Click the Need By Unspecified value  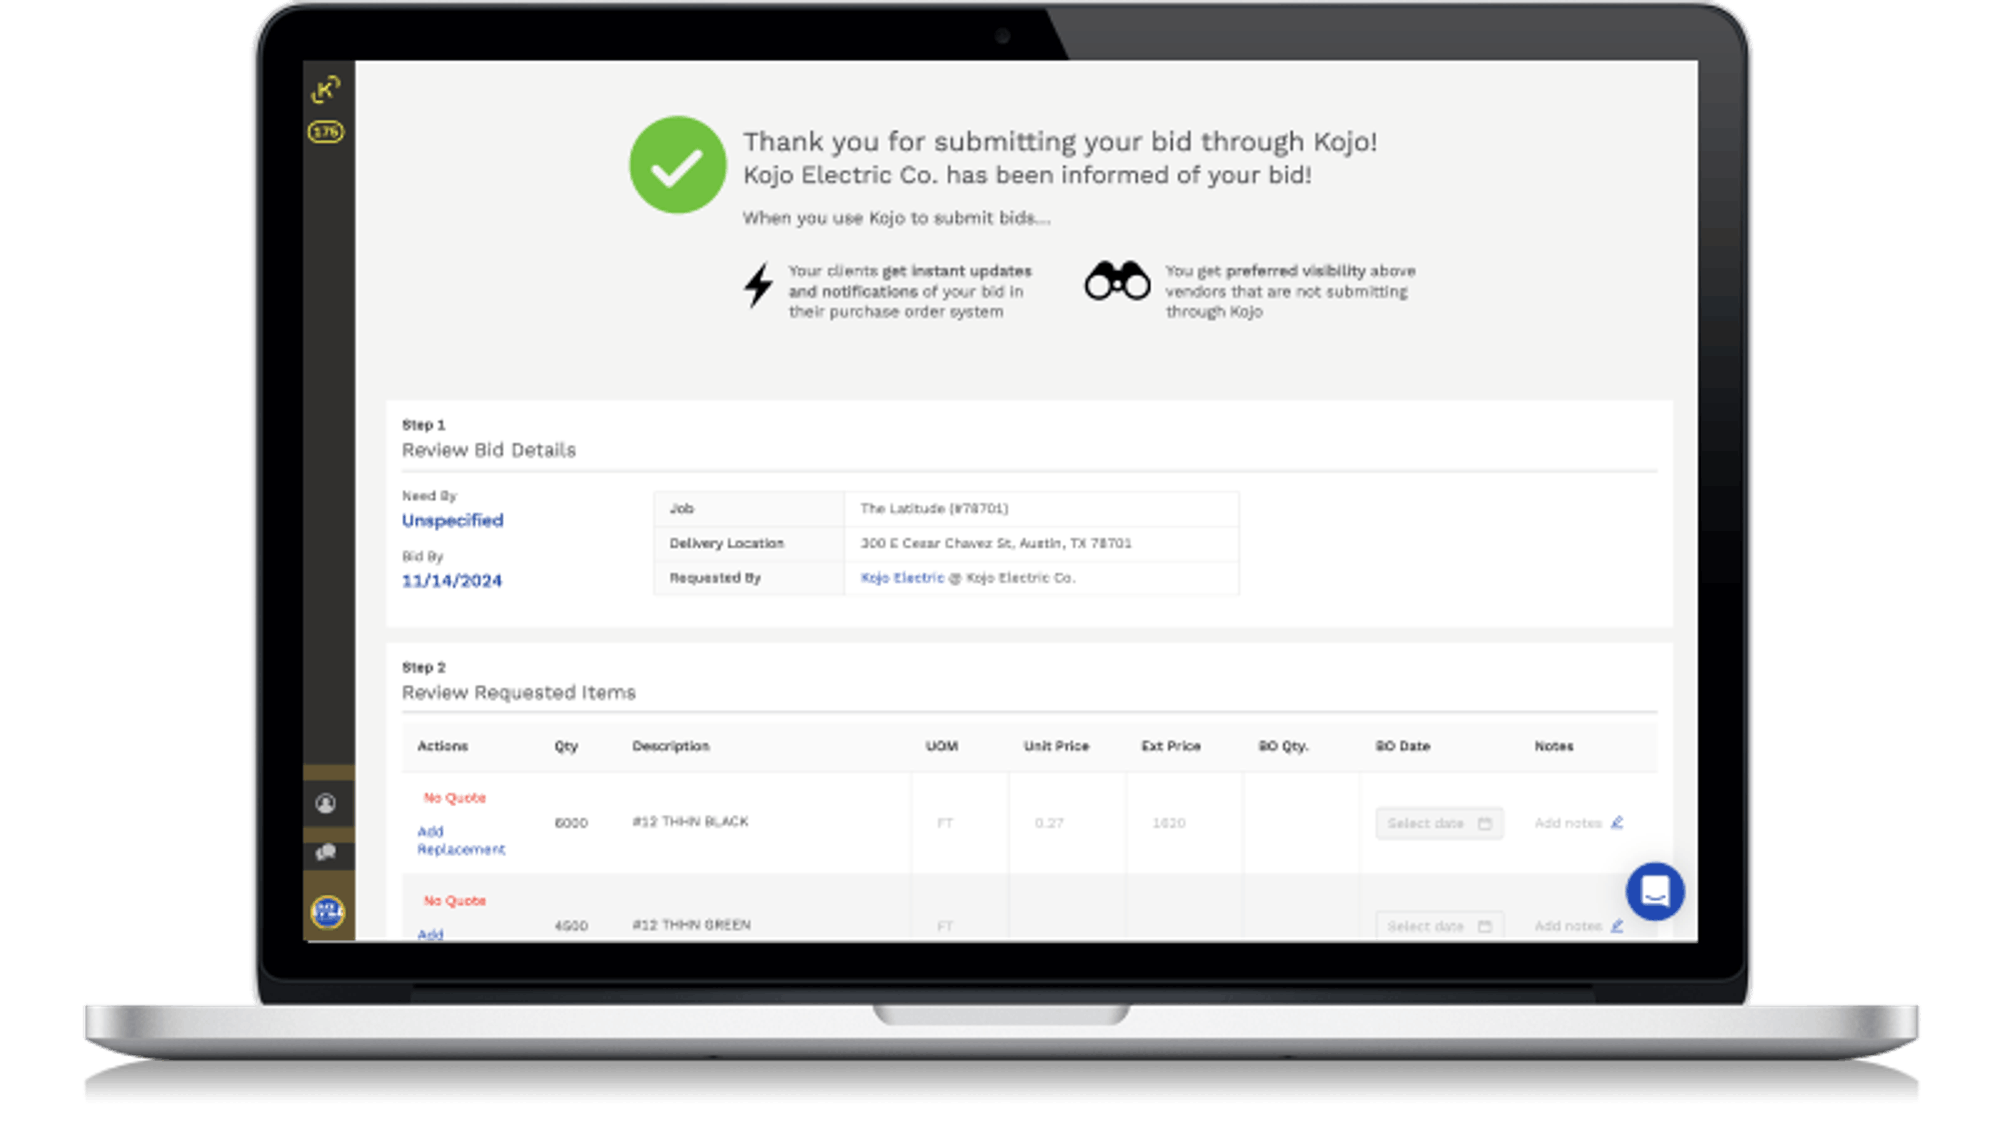452,520
